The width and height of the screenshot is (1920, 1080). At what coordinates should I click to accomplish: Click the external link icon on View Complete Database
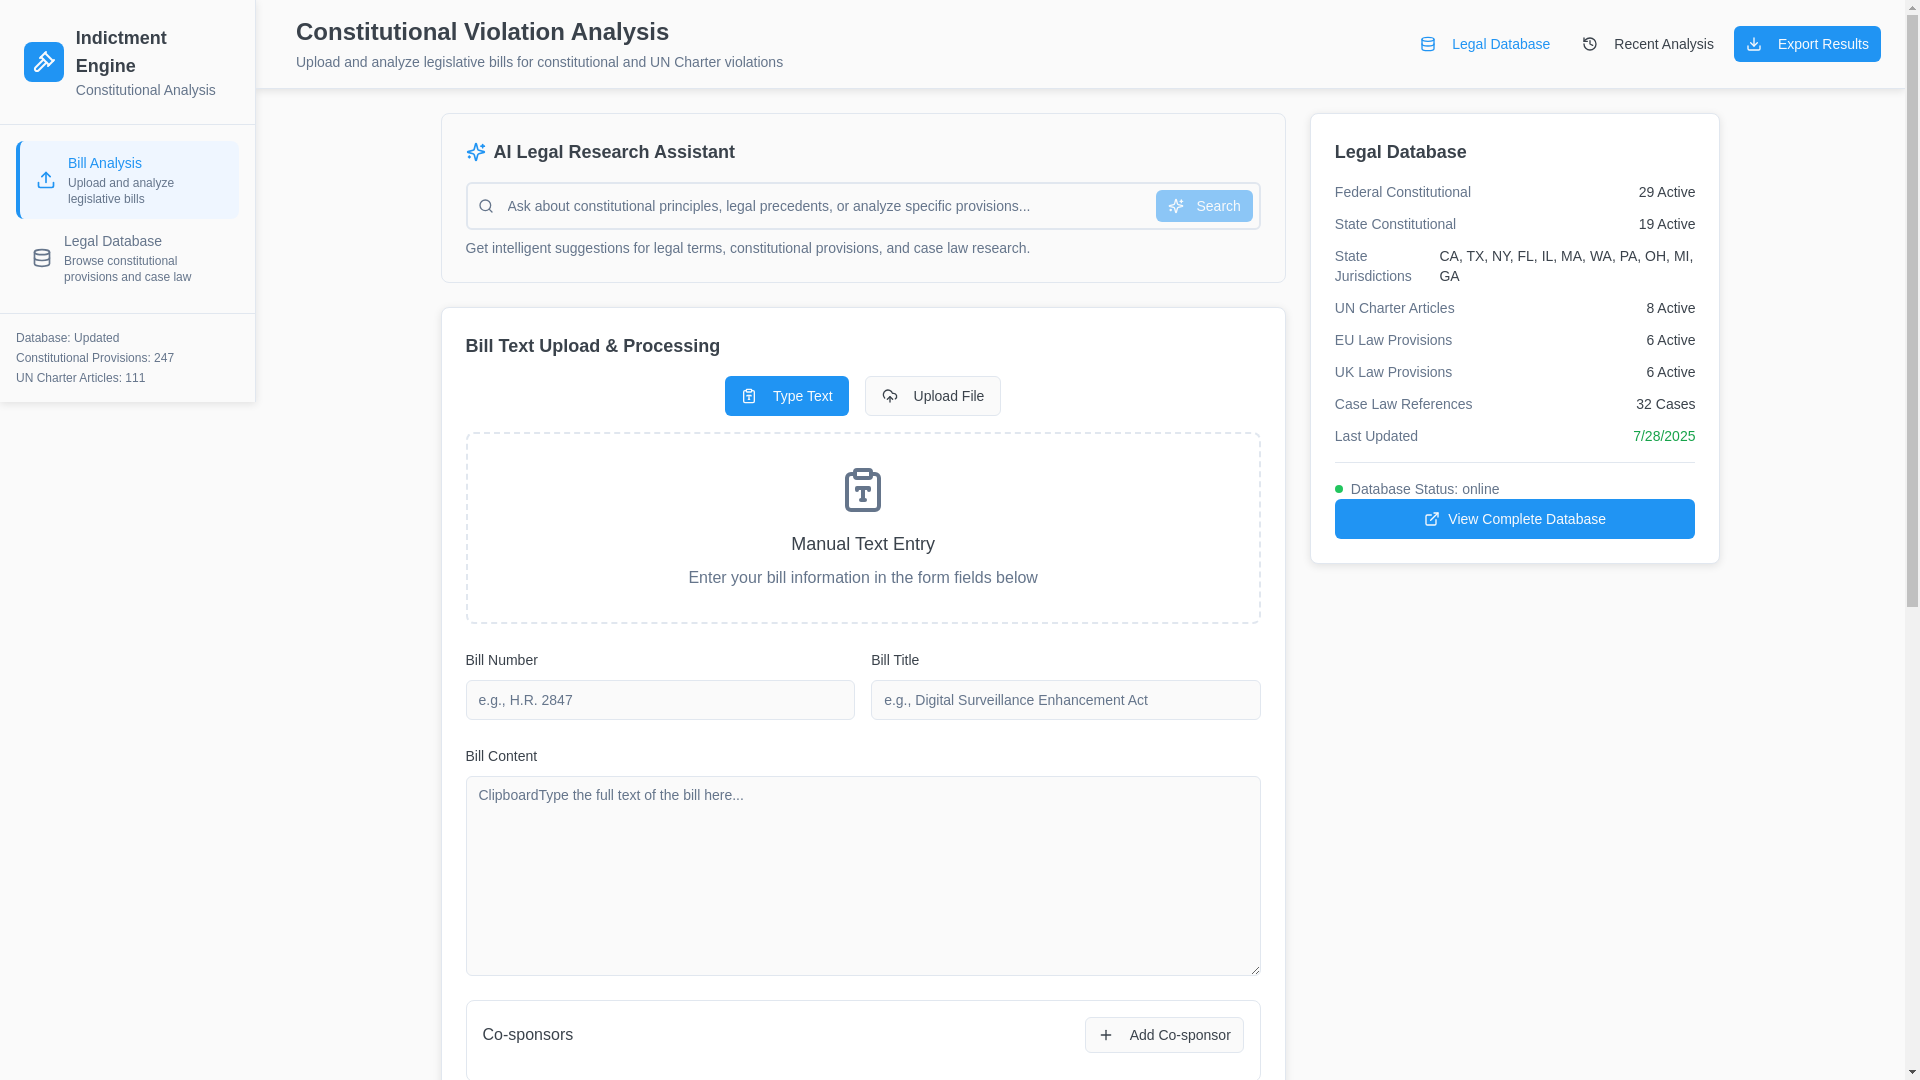point(1432,519)
